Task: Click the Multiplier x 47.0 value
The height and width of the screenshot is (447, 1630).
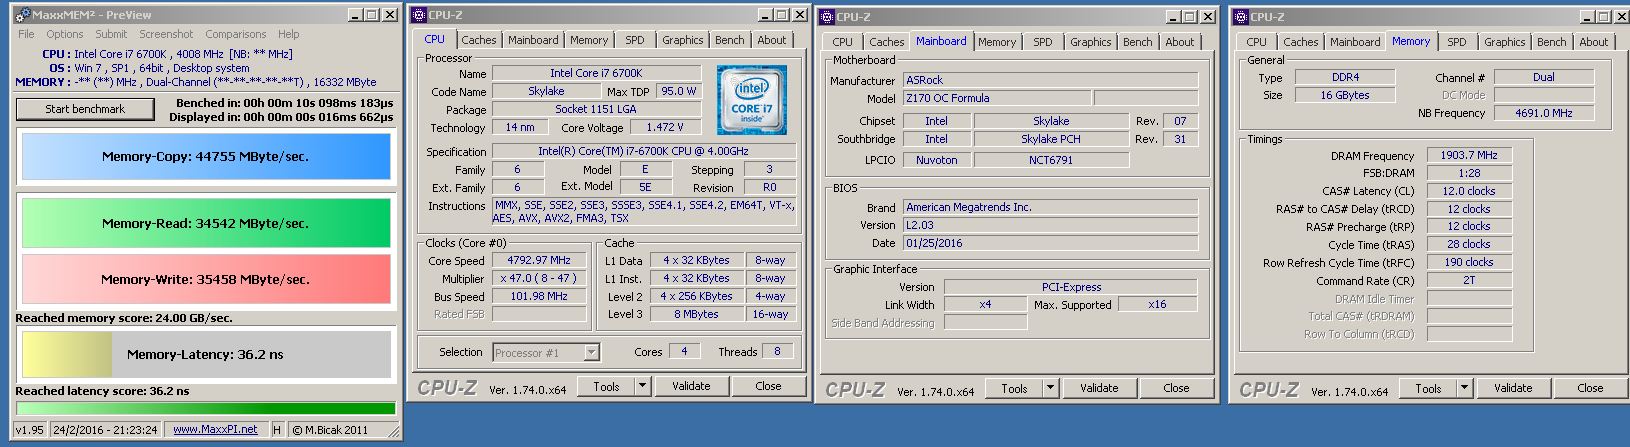Action: click(x=539, y=278)
